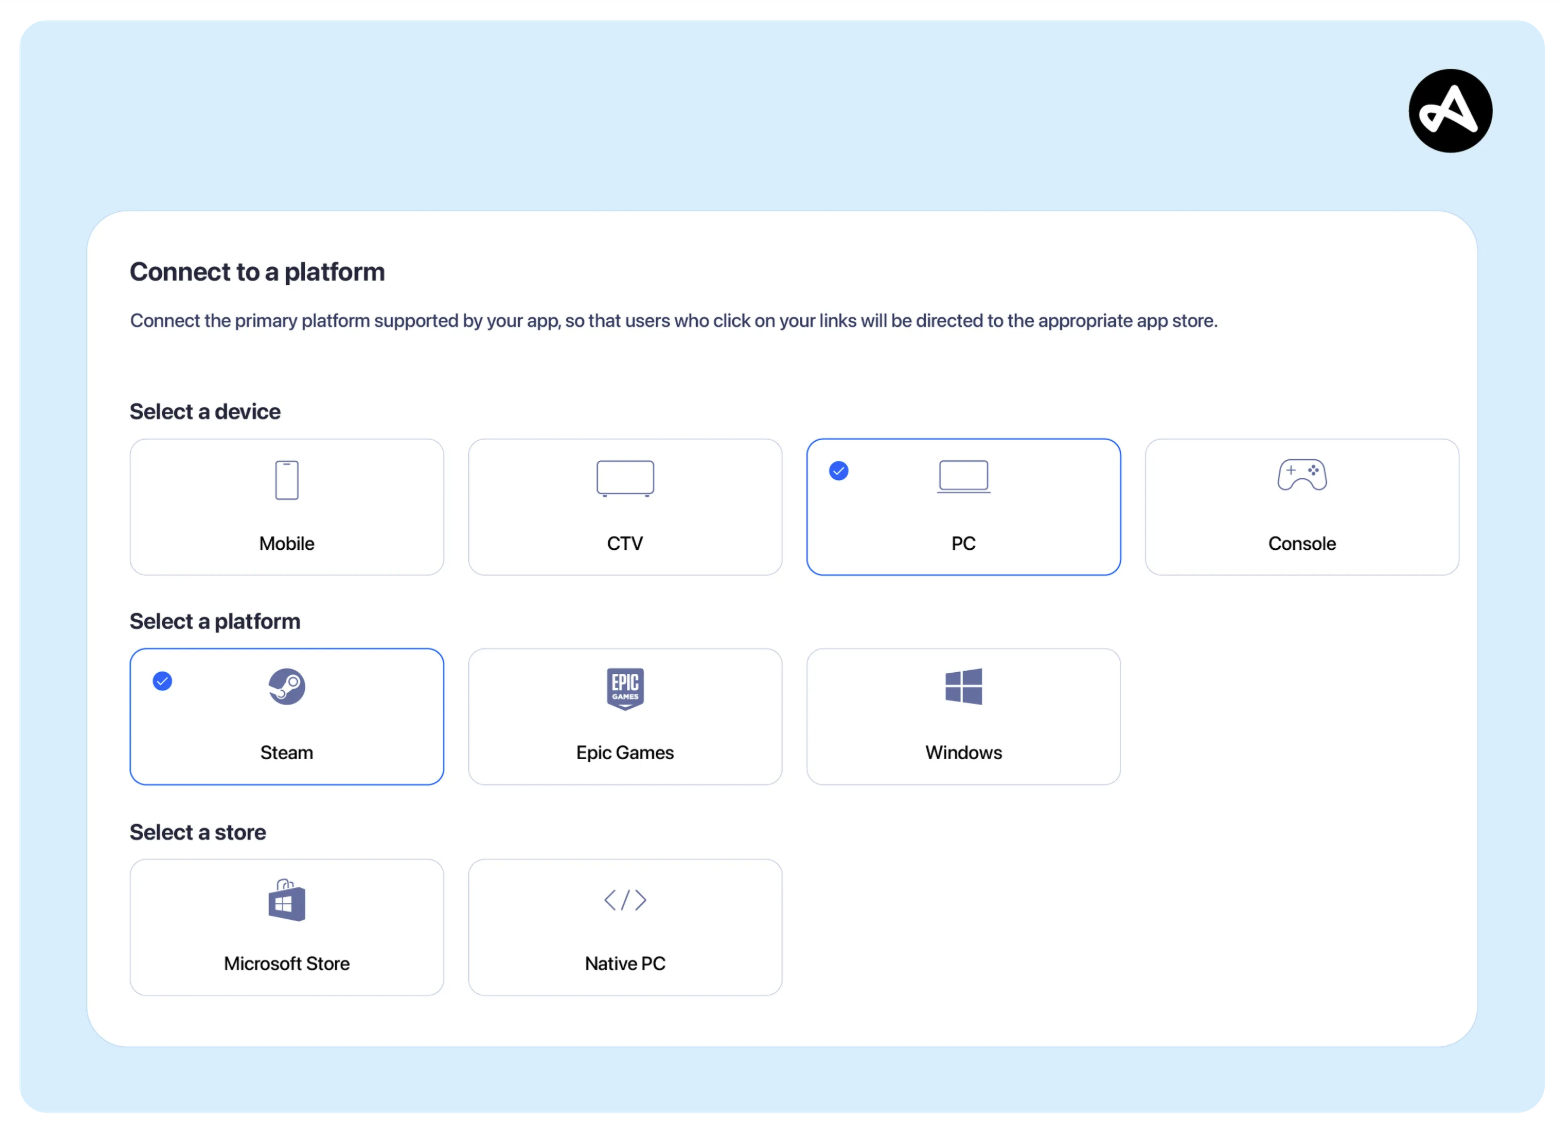This screenshot has height=1126, width=1562.
Task: Choose the Native PC store label
Action: tap(625, 964)
